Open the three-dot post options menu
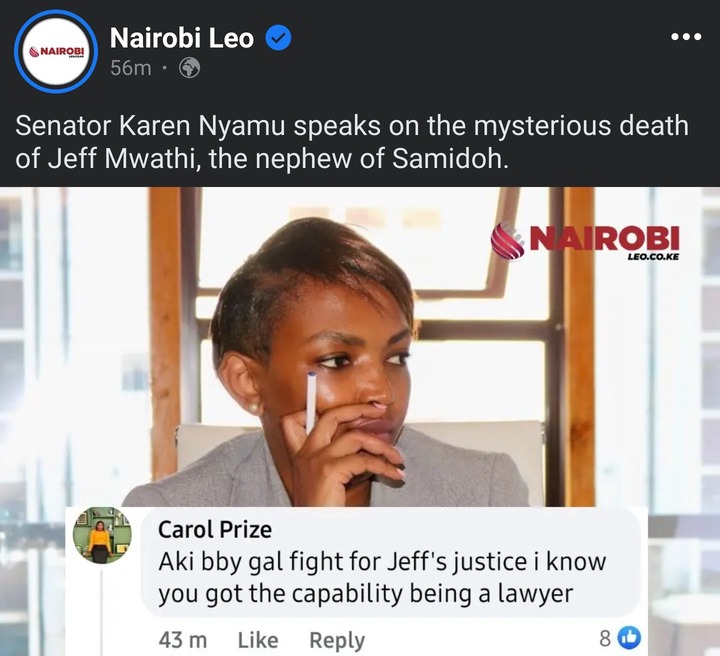Image resolution: width=720 pixels, height=656 pixels. pyautogui.click(x=686, y=37)
